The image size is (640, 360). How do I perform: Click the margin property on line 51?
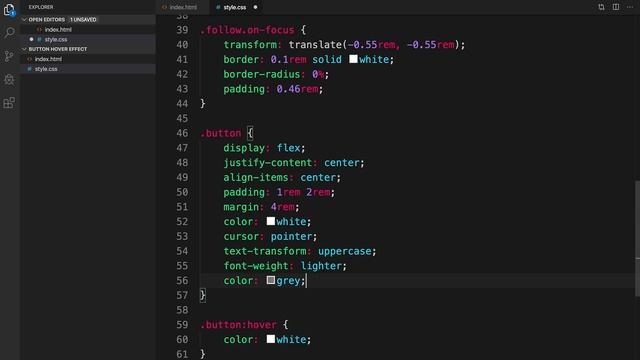pyautogui.click(x=241, y=207)
